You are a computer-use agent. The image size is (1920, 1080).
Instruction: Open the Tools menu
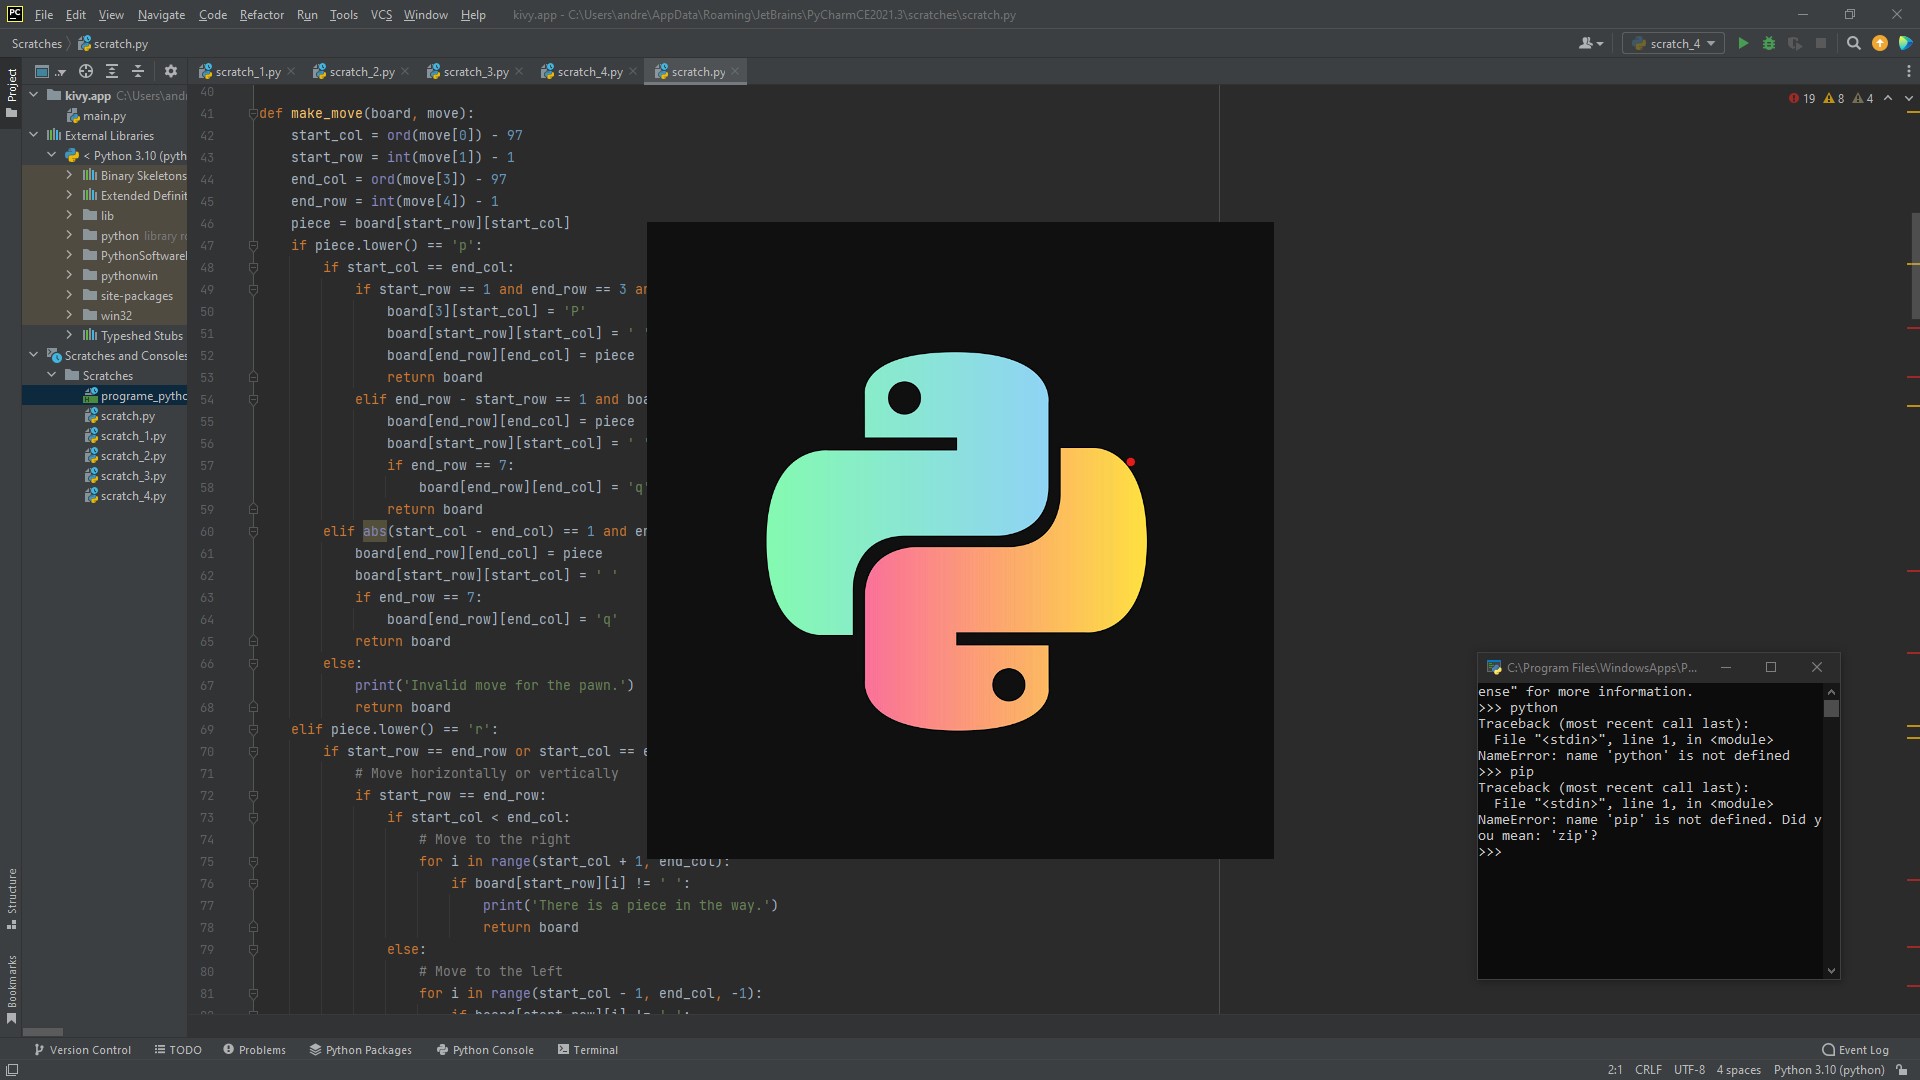[343, 15]
